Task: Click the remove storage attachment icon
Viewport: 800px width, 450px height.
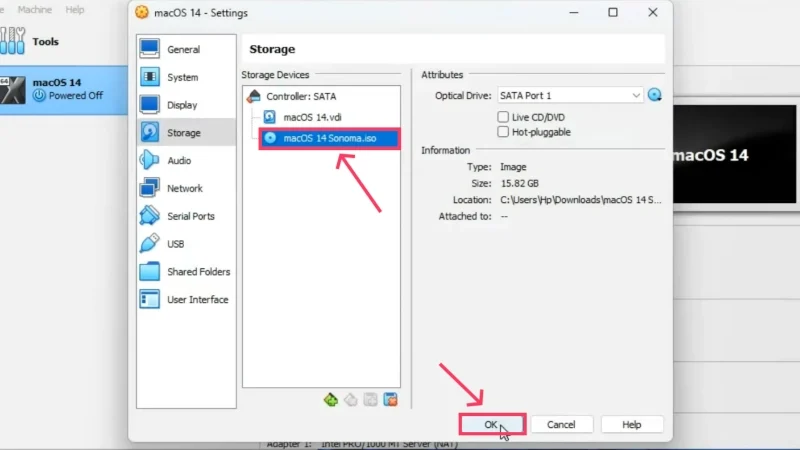Action: pos(390,399)
